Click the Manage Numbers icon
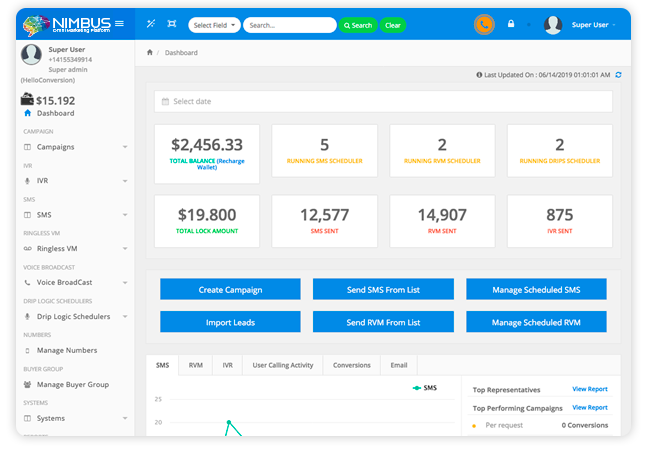Image resolution: width=647 pixels, height=450 pixels. coord(28,351)
